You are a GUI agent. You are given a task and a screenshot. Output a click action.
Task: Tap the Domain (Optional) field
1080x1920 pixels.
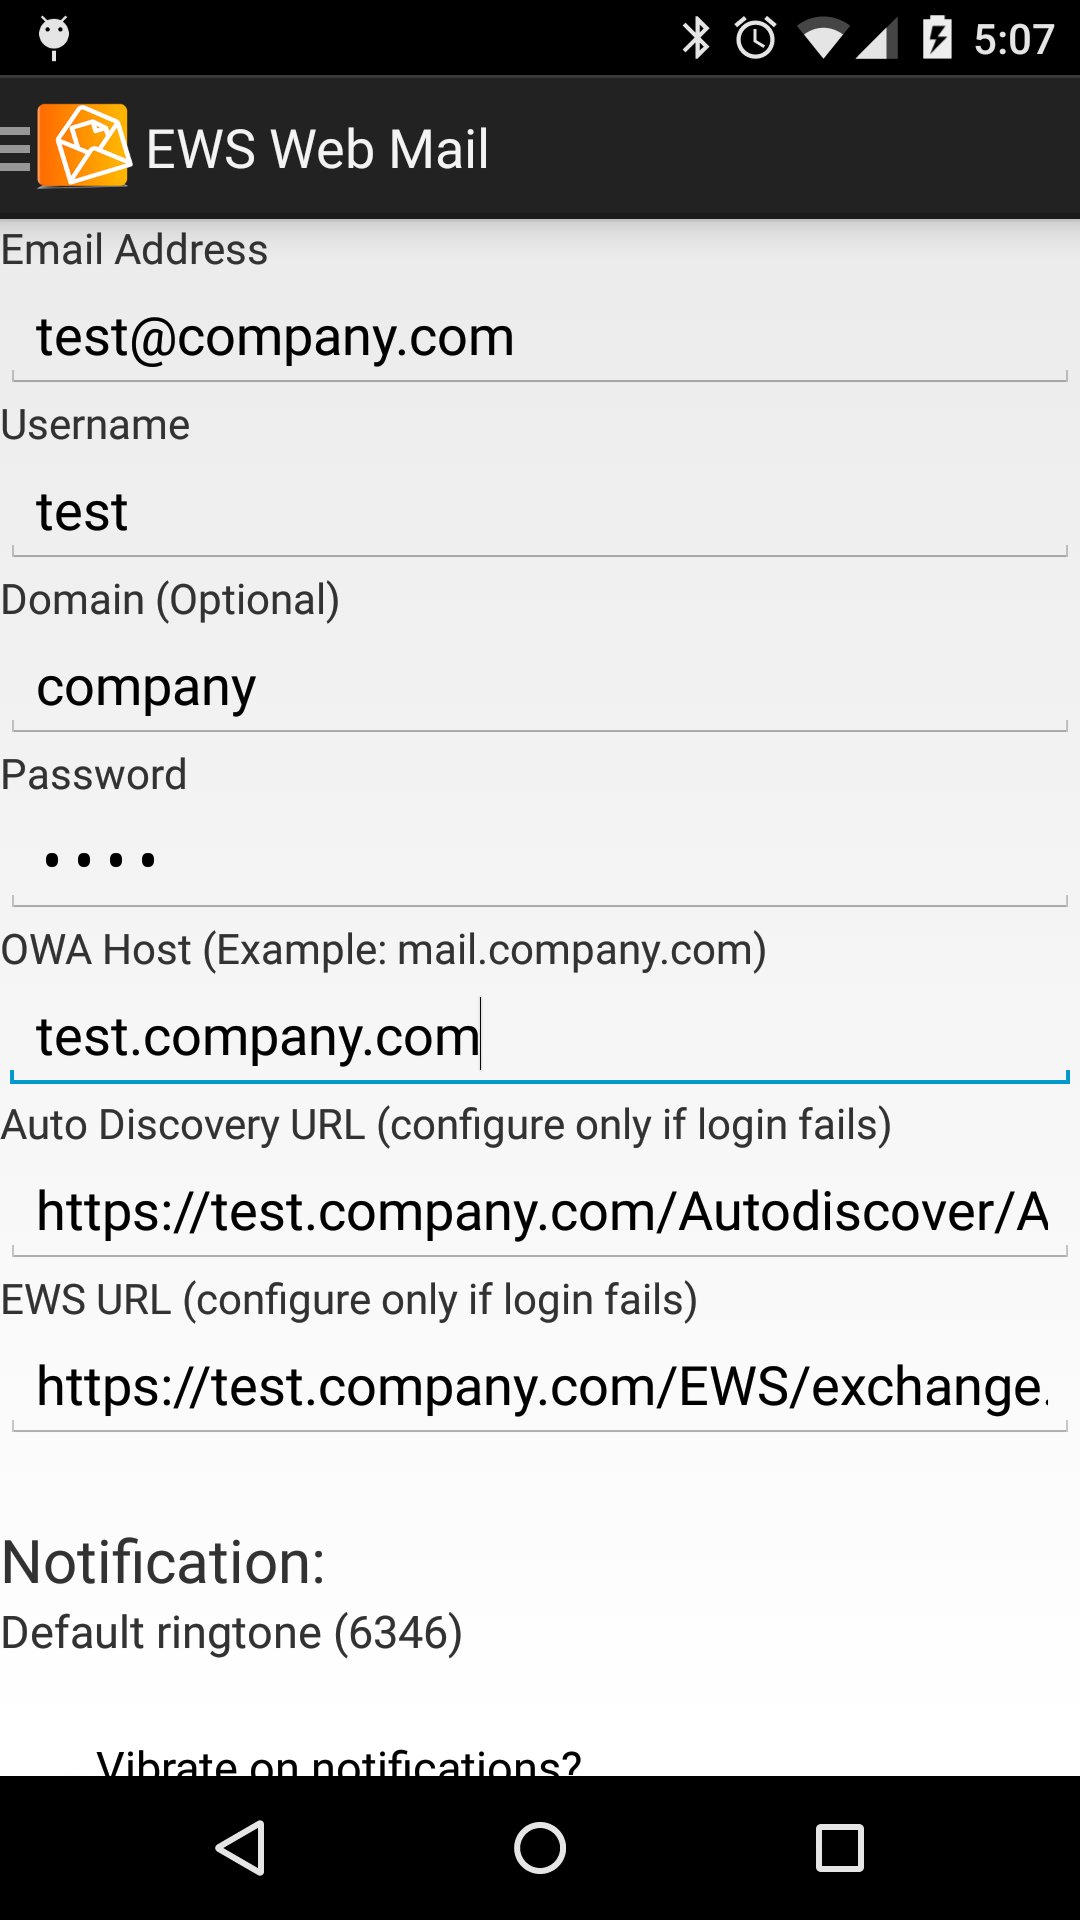pos(540,688)
